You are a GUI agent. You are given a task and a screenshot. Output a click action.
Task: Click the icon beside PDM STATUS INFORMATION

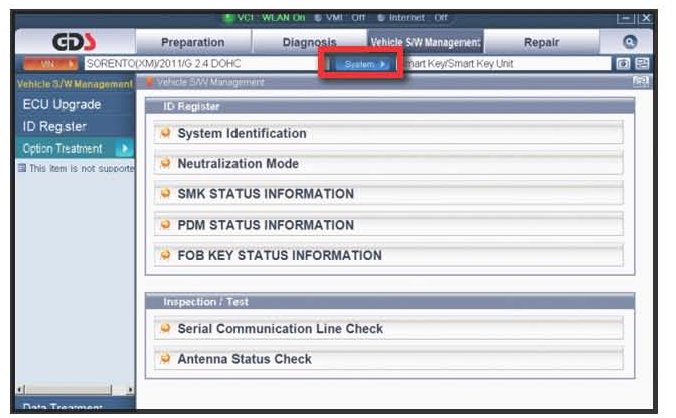point(166,225)
